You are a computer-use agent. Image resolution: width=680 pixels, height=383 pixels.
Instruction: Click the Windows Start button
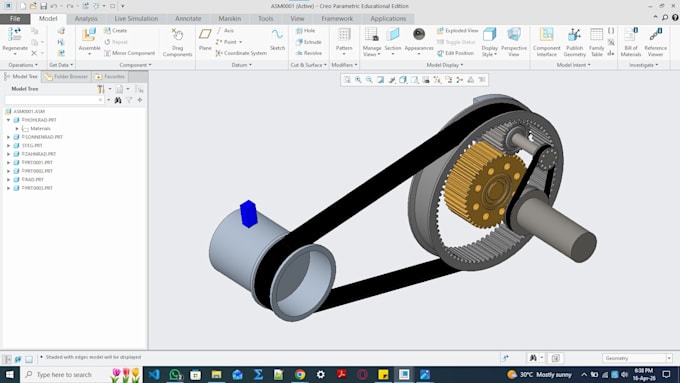10,374
